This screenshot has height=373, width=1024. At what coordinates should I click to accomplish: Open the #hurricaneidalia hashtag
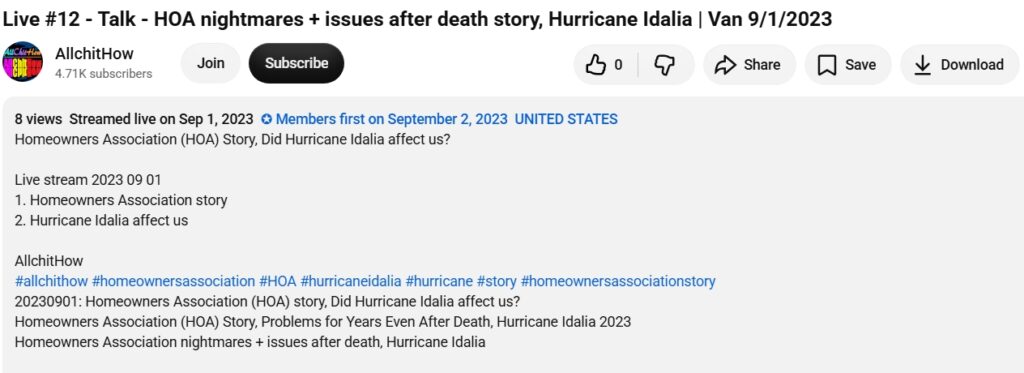[x=351, y=282]
